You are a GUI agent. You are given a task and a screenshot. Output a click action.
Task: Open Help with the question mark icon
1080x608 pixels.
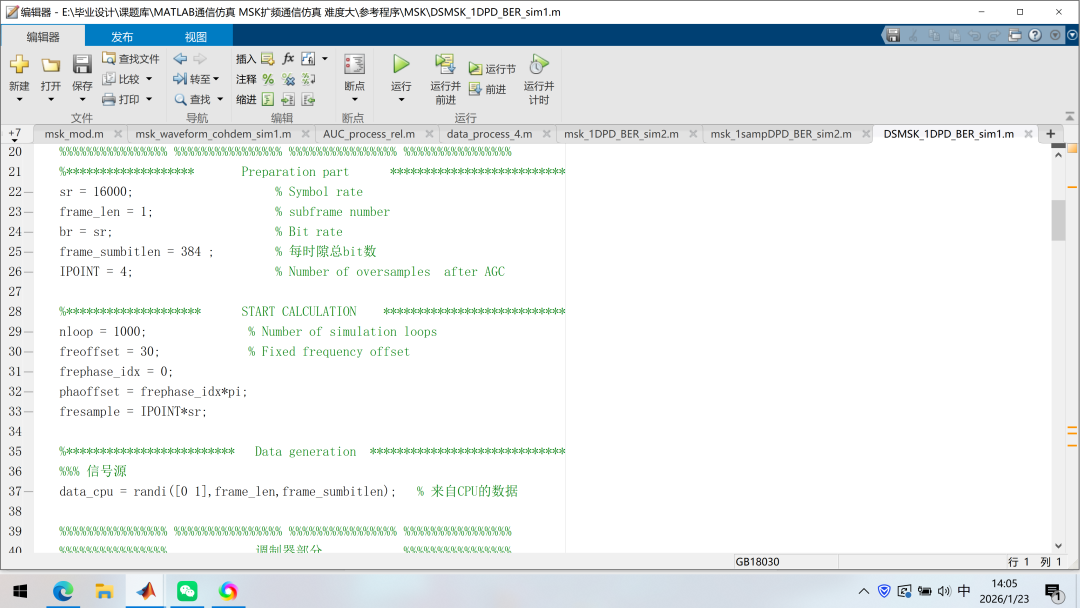tap(1035, 35)
